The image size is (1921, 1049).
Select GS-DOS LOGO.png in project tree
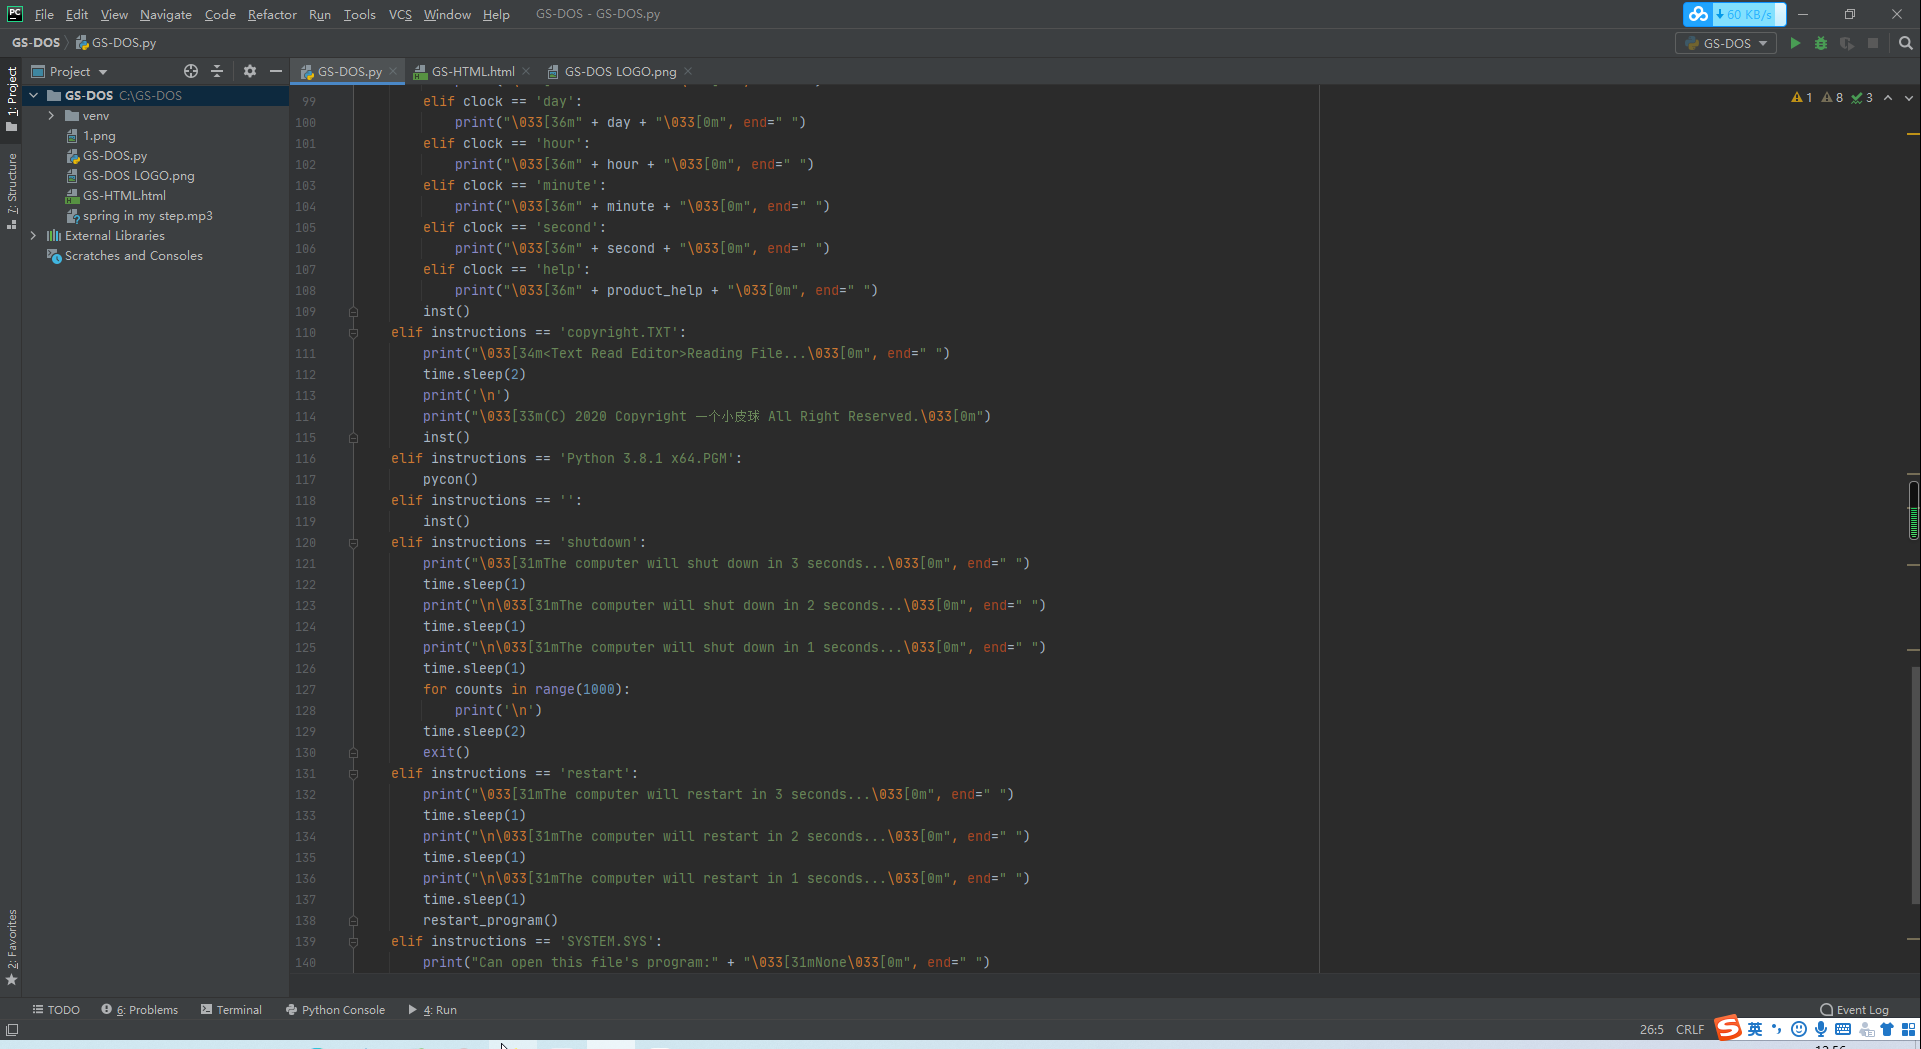138,176
